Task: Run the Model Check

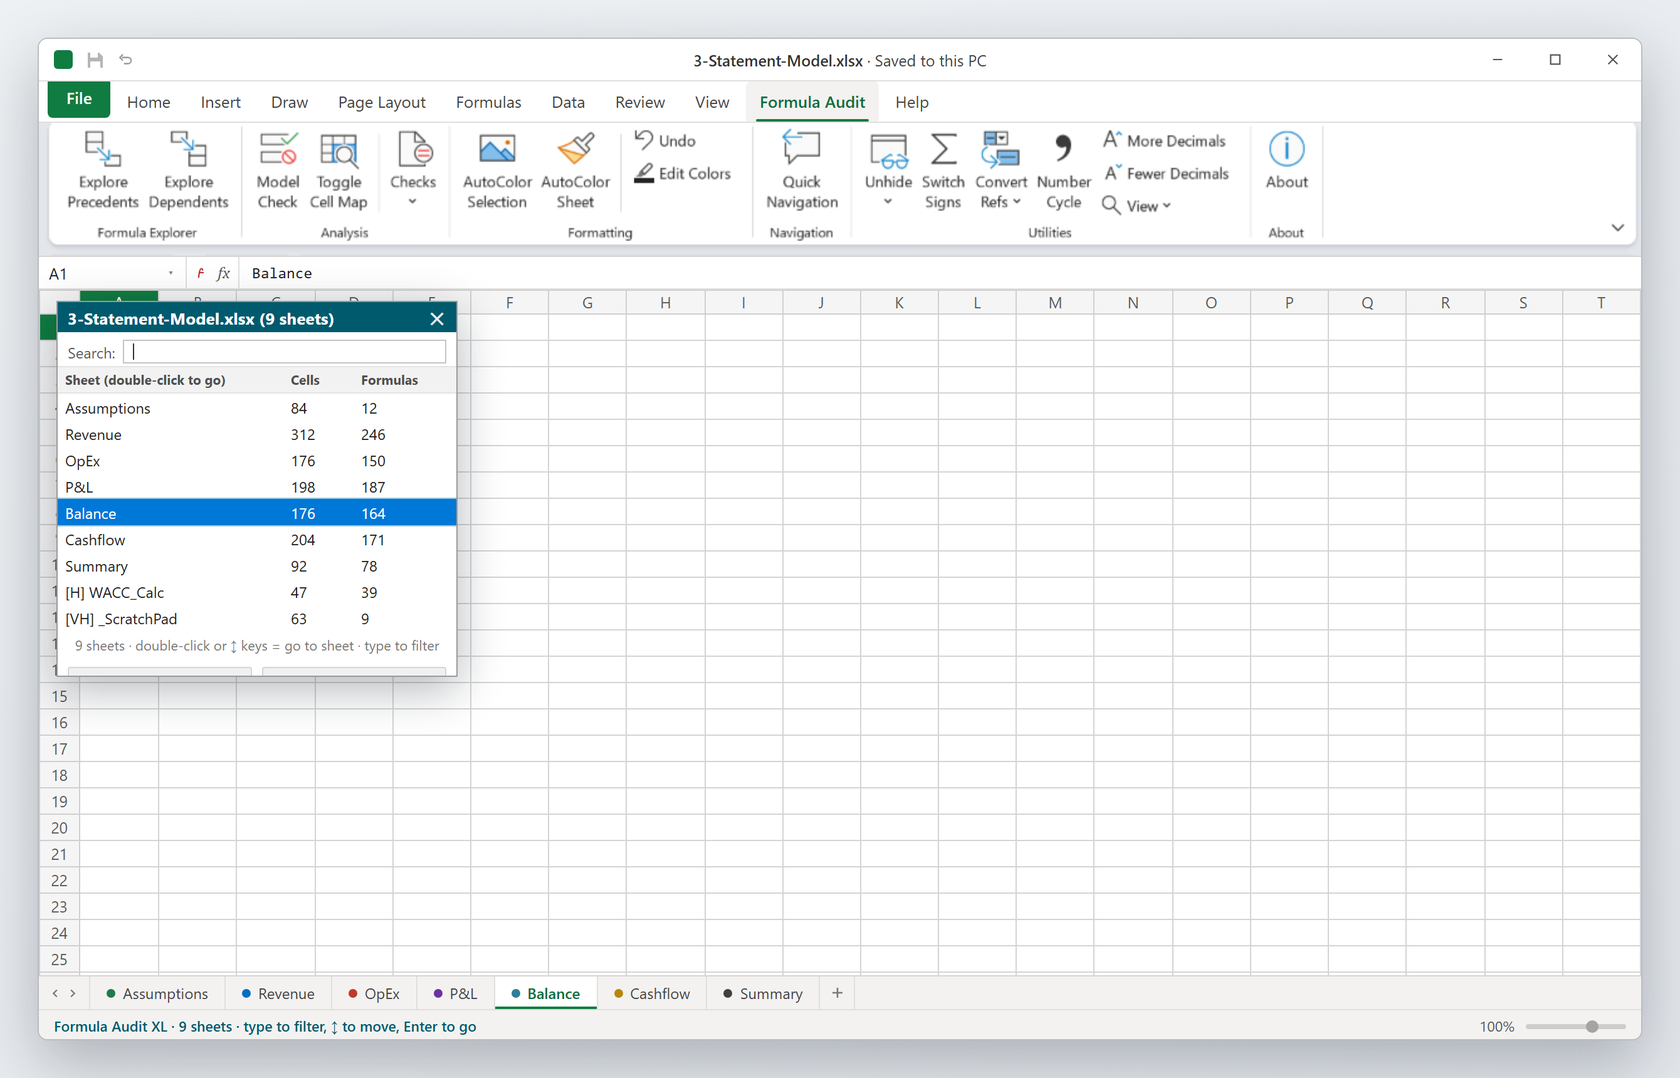Action: click(x=277, y=170)
